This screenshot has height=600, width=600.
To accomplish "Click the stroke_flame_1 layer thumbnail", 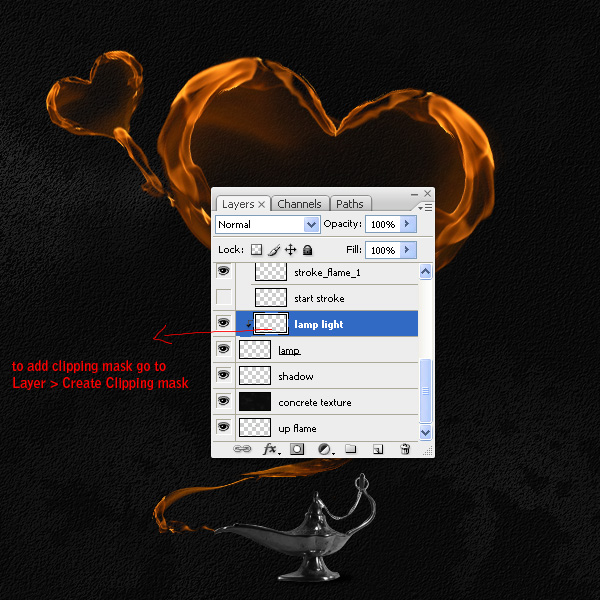I will [x=271, y=272].
